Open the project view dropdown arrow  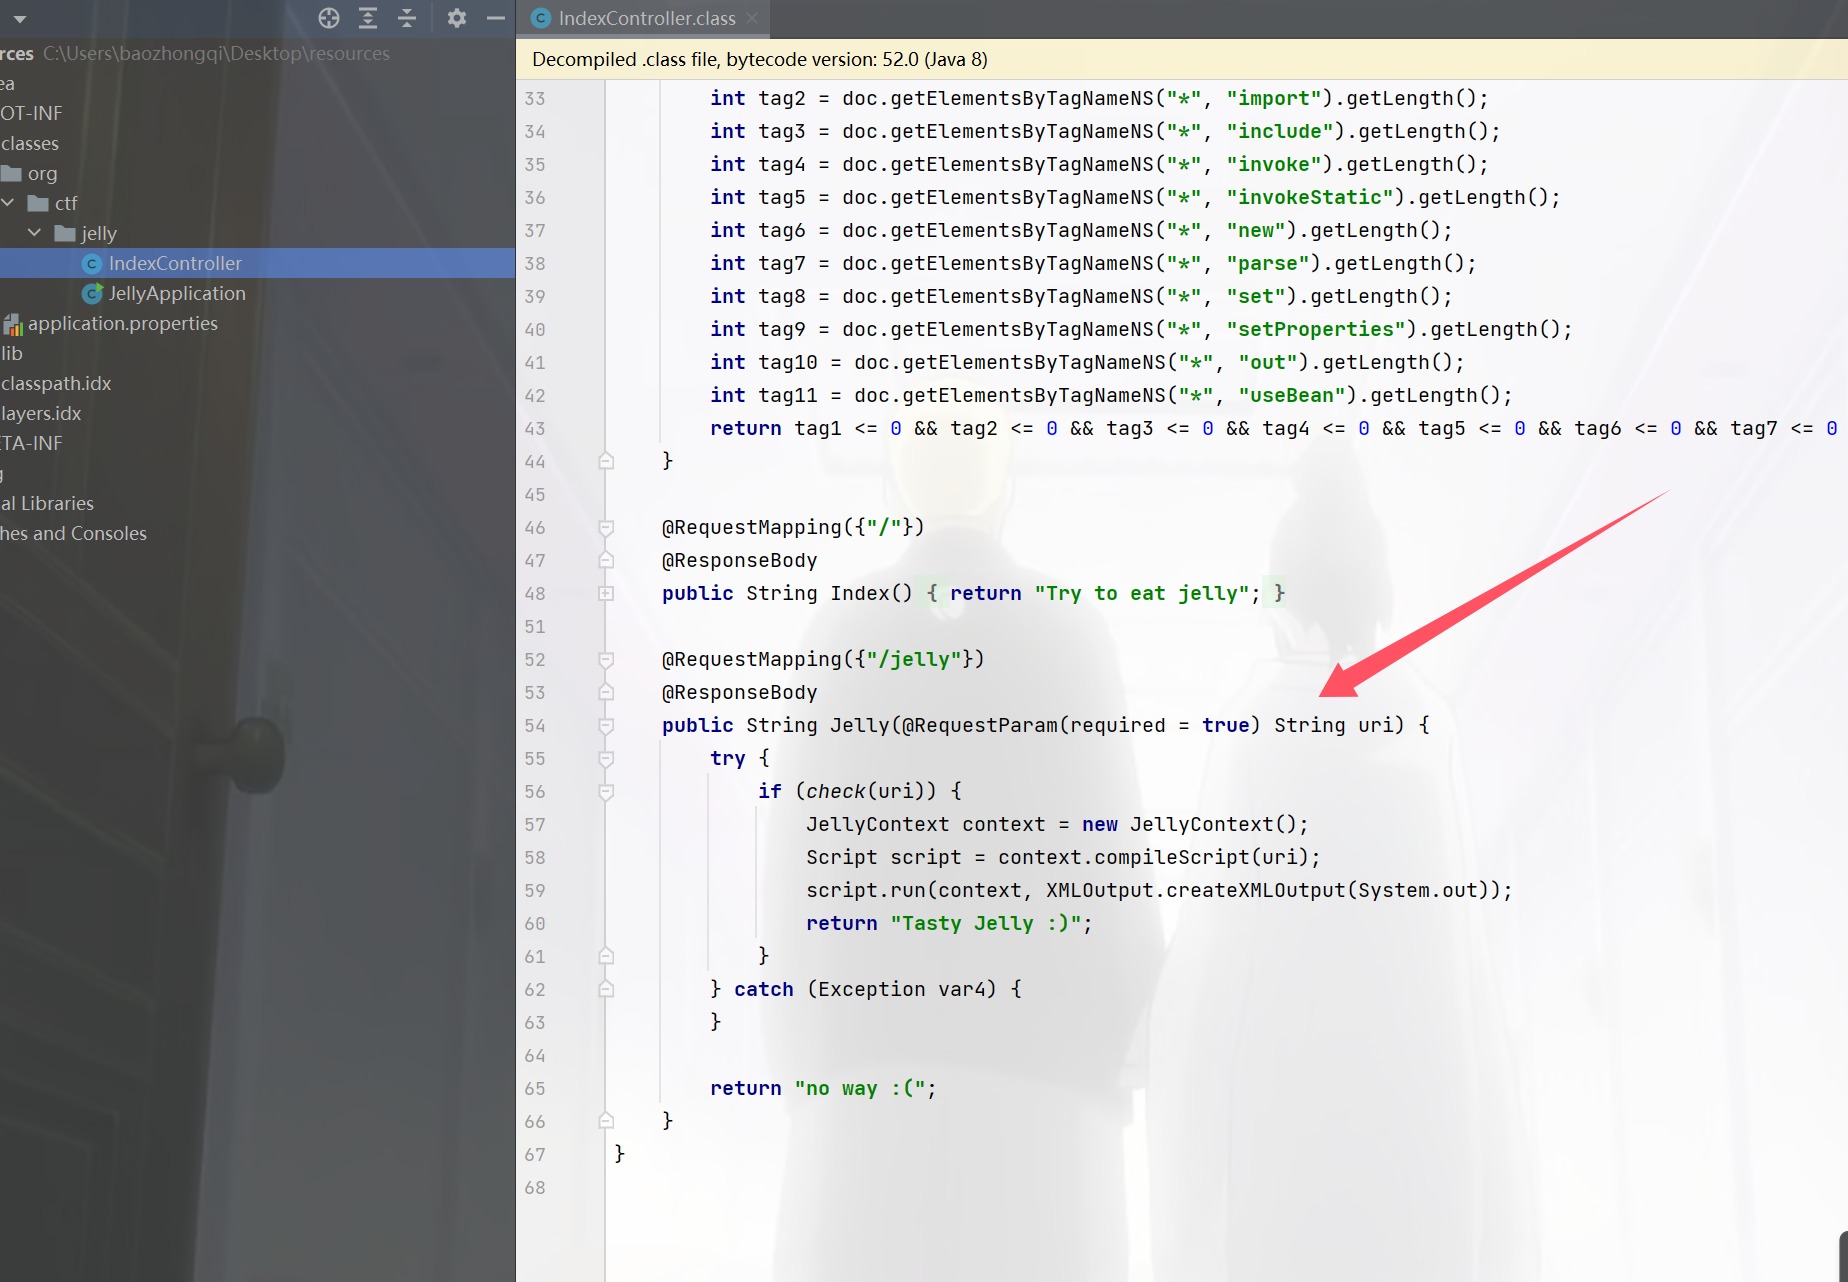19,19
